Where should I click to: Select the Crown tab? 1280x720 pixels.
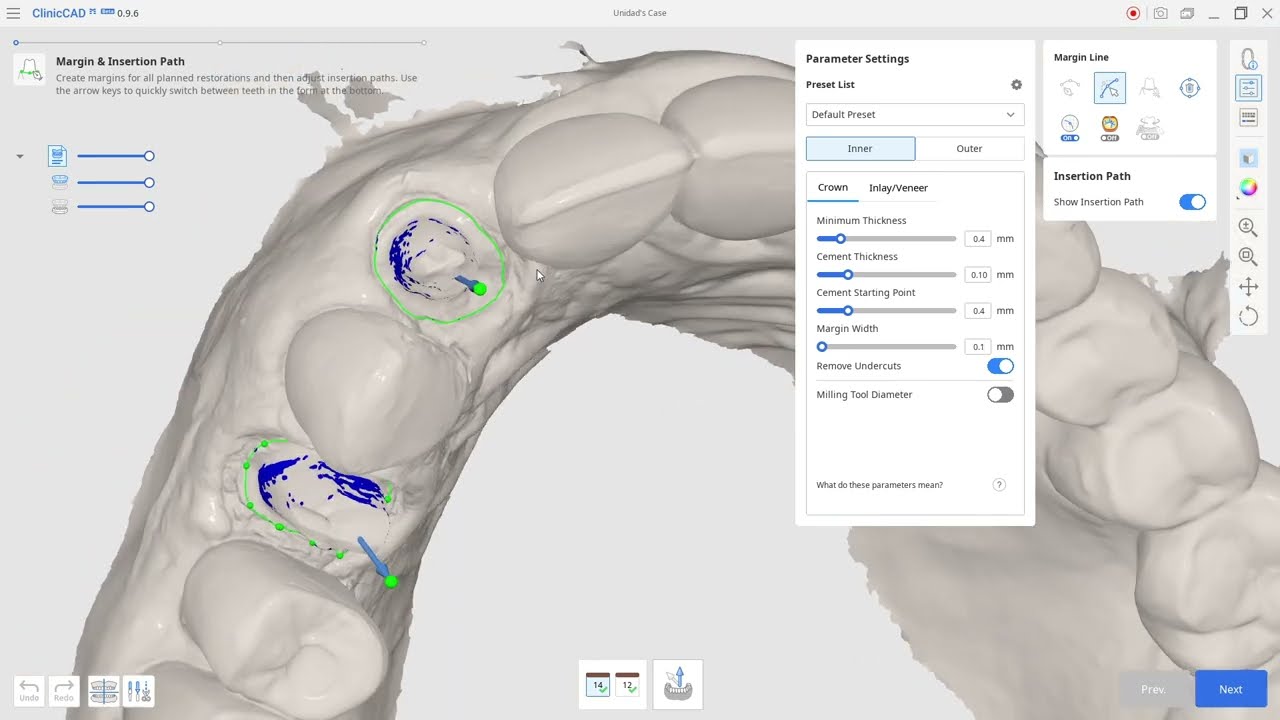click(832, 188)
